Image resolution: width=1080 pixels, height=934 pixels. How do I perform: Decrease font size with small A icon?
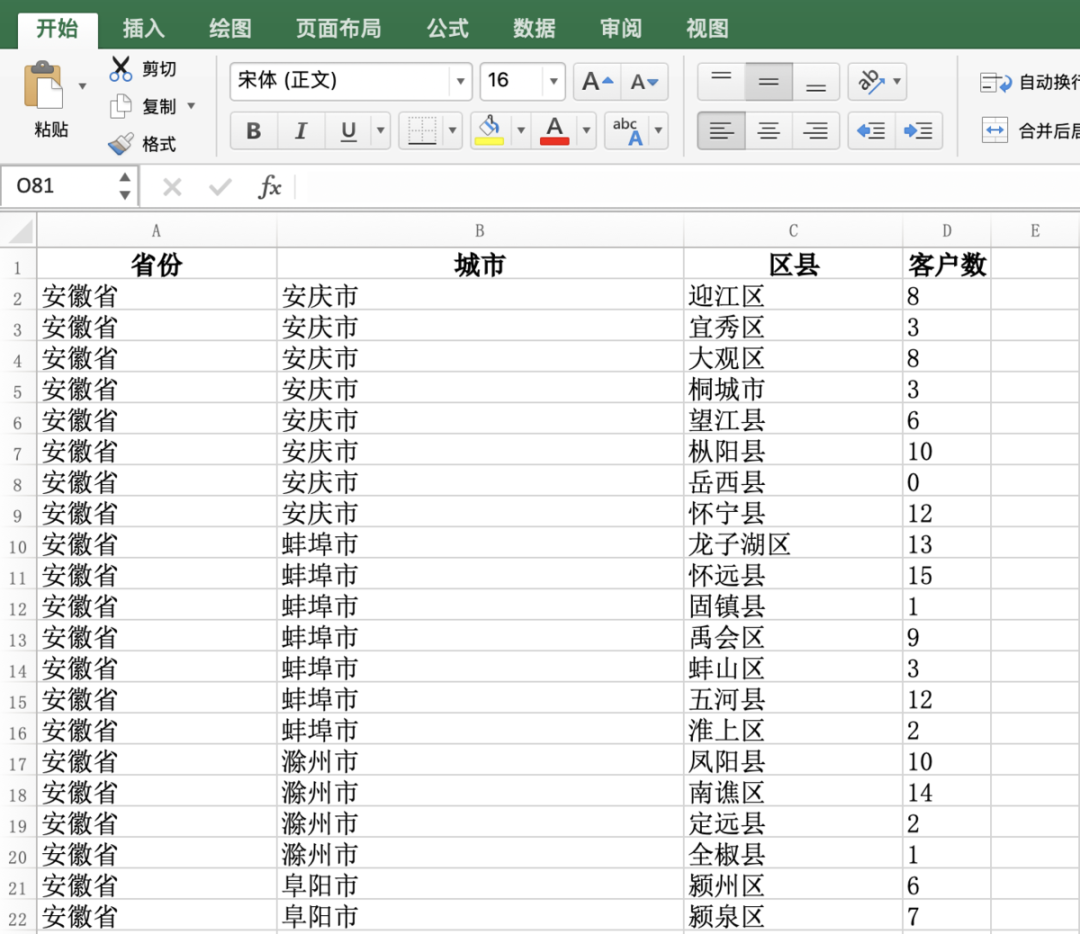click(x=645, y=82)
